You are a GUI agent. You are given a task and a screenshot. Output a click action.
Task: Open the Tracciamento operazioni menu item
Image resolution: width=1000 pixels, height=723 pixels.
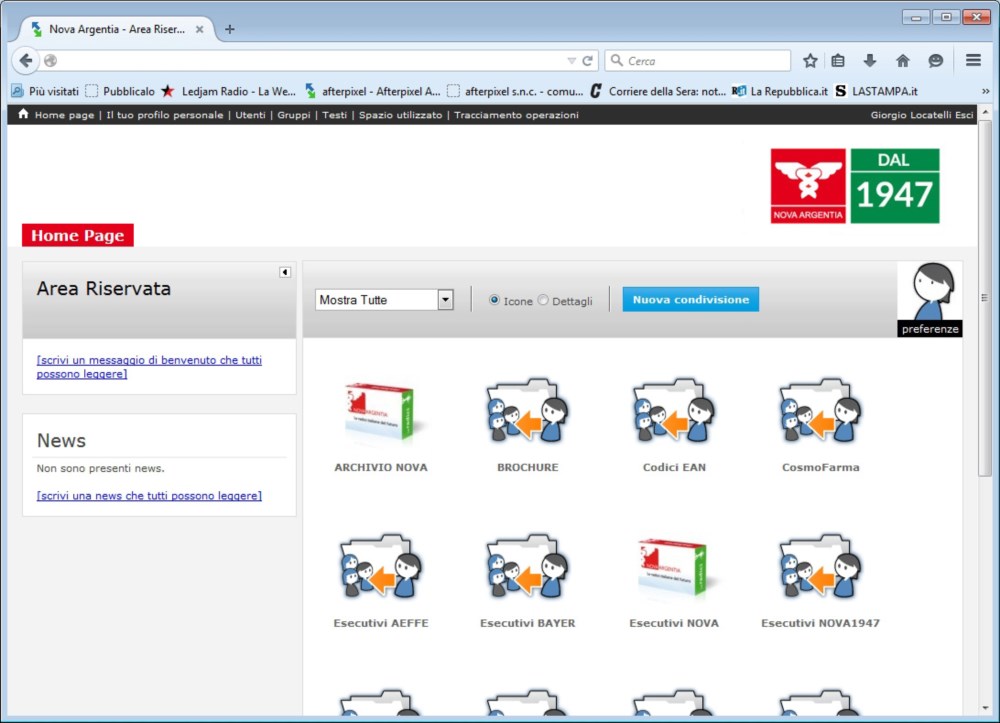[516, 115]
